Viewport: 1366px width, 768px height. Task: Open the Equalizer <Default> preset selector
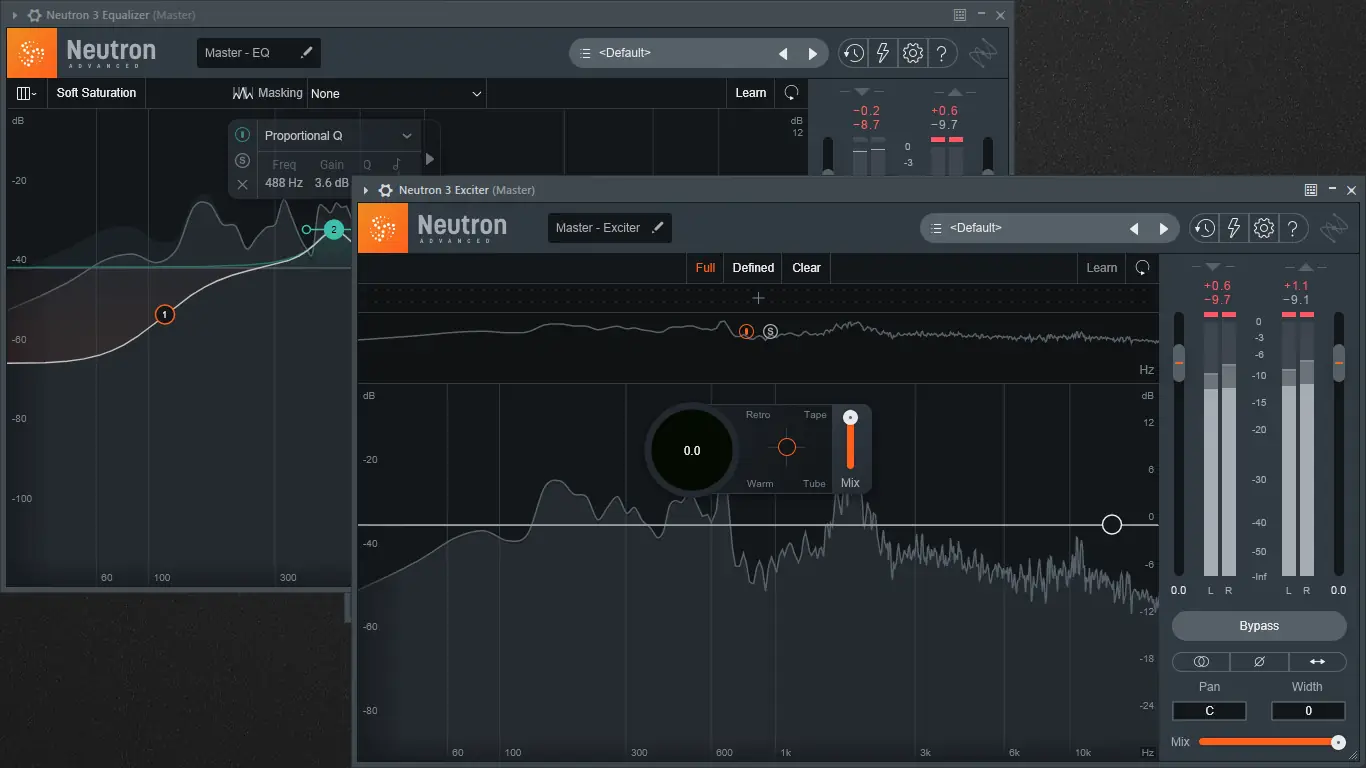click(698, 53)
